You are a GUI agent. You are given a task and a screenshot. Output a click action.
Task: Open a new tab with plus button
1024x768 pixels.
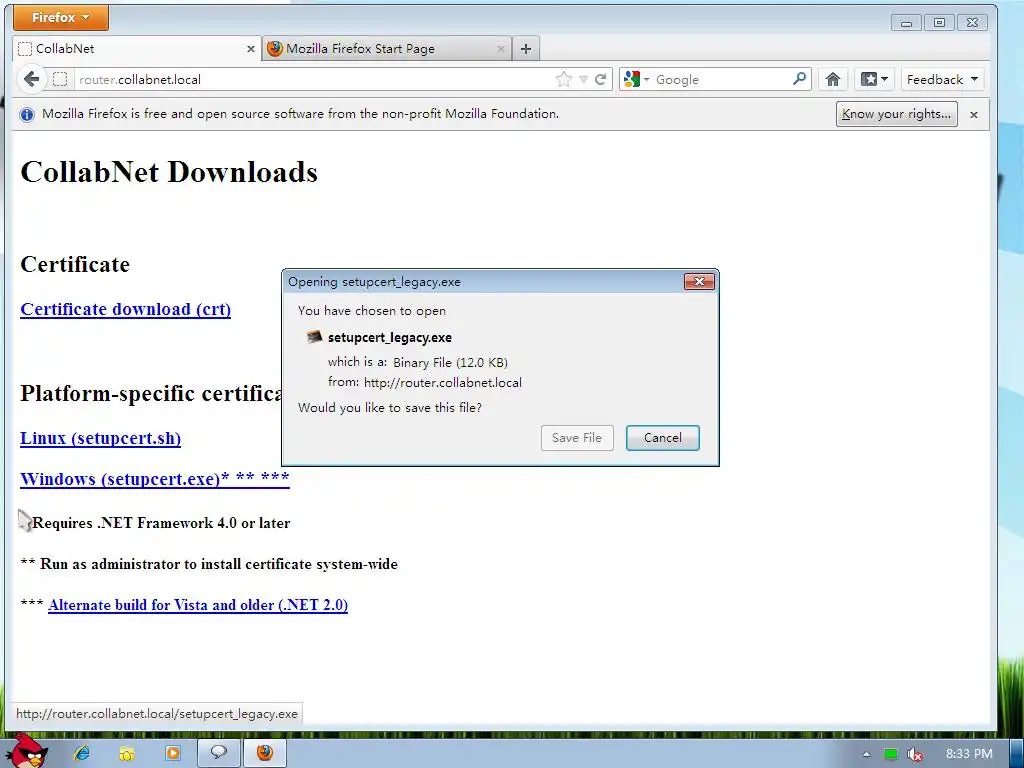pos(526,49)
